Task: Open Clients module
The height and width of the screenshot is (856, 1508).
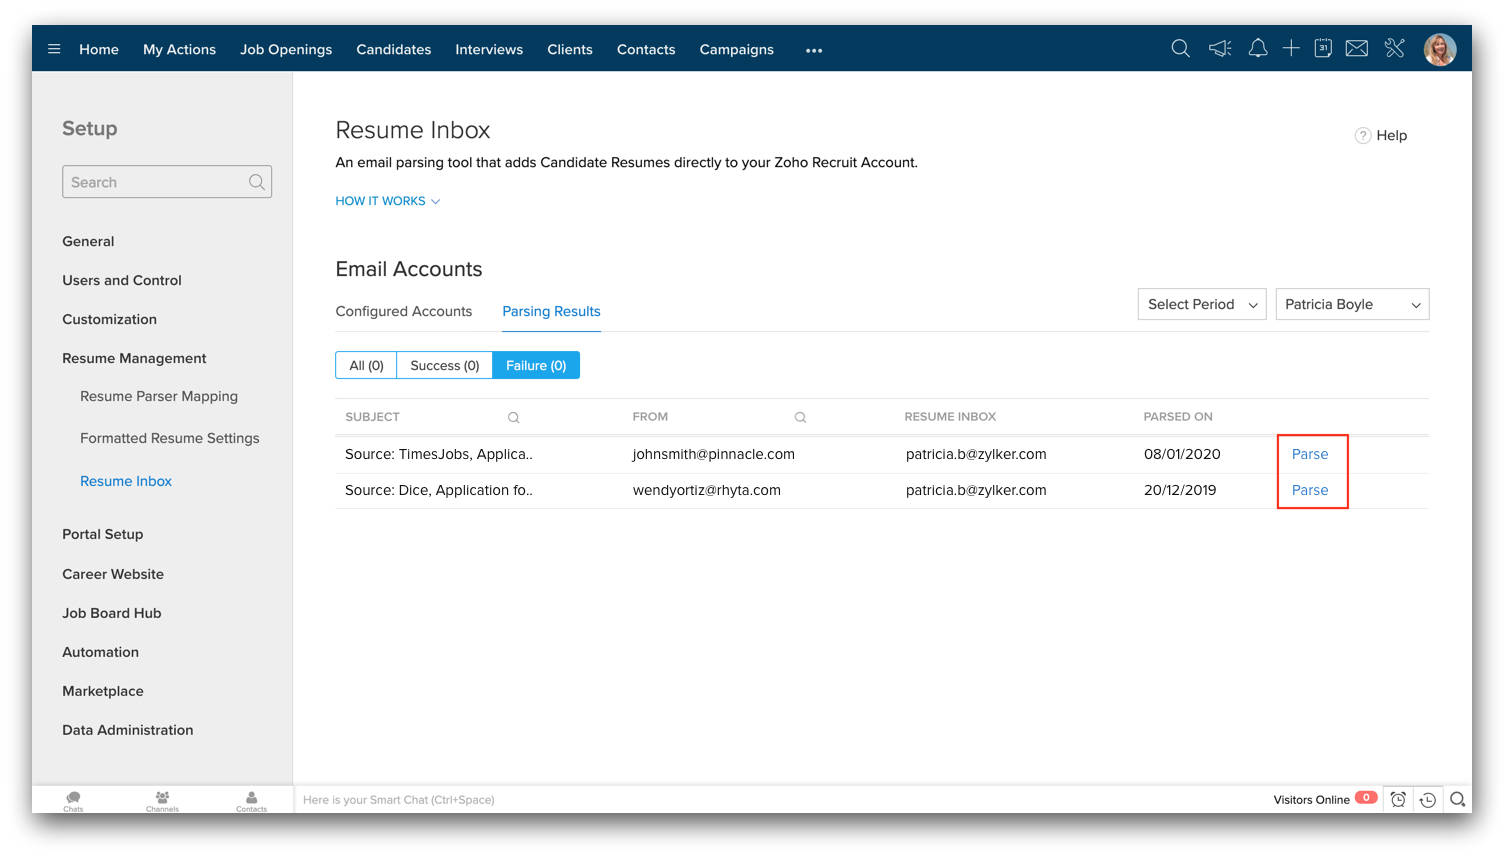Action: 570,49
